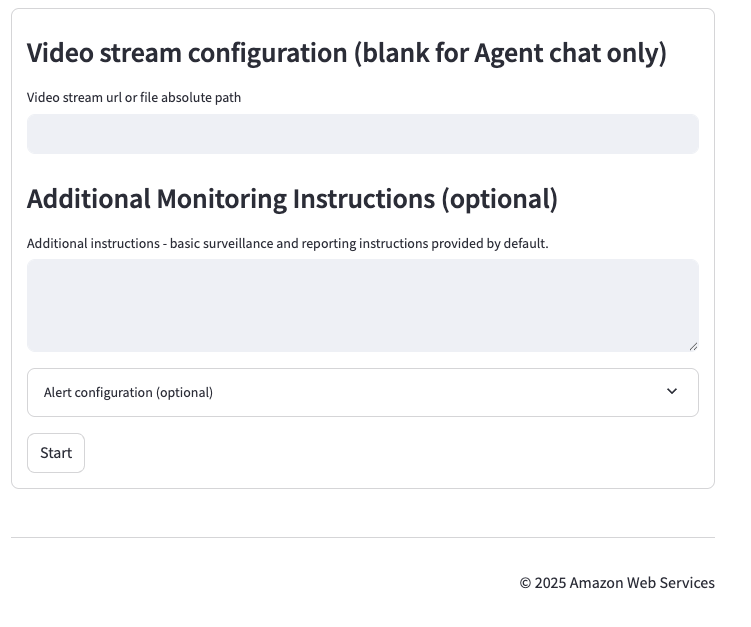751x627 pixels.
Task: Grab the textarea resize handle corner
Action: (x=693, y=346)
